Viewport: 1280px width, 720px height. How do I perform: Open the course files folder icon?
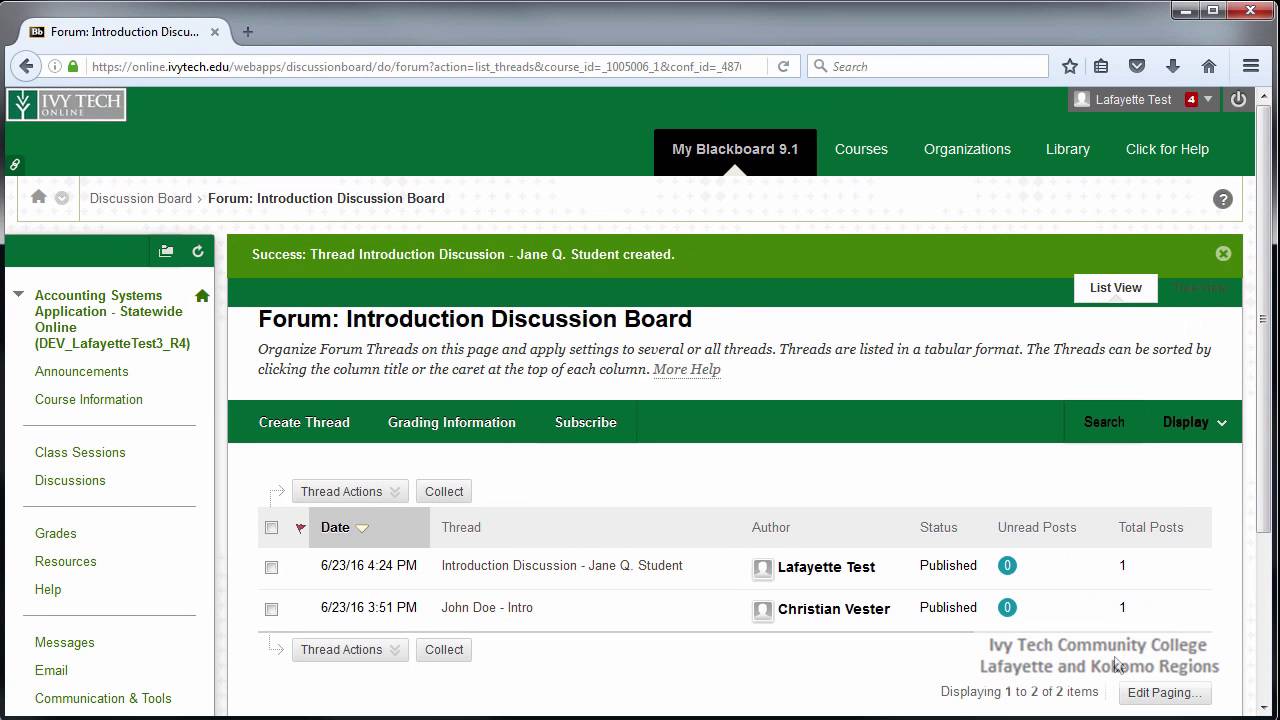tap(166, 251)
